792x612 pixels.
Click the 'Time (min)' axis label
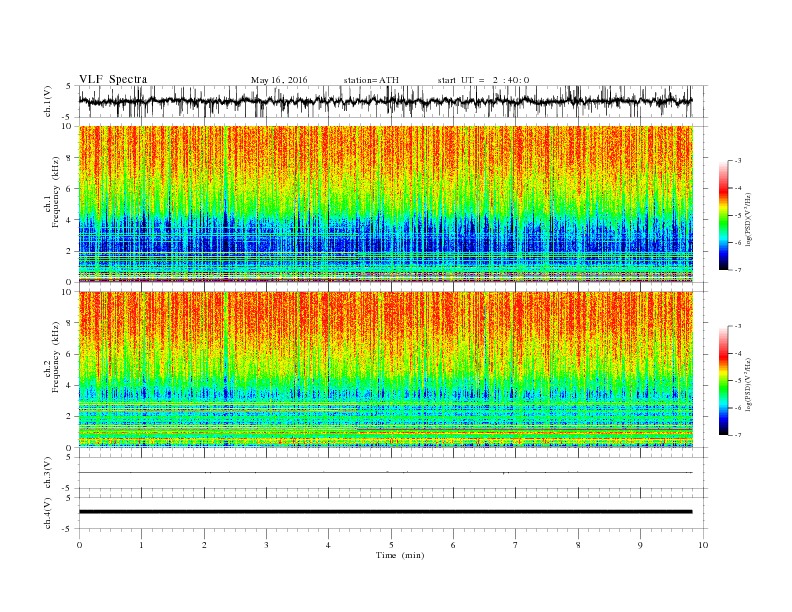pos(400,555)
